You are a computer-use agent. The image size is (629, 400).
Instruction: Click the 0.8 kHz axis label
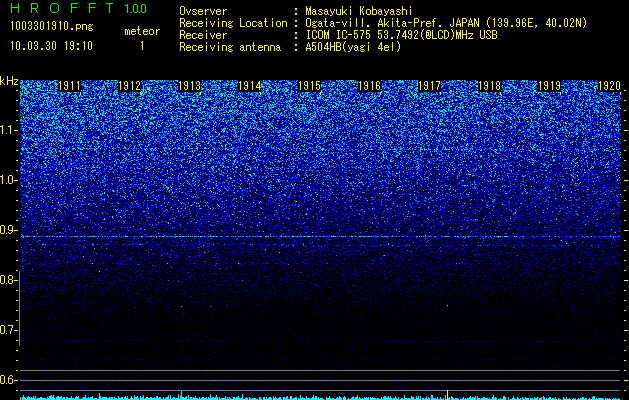point(9,280)
